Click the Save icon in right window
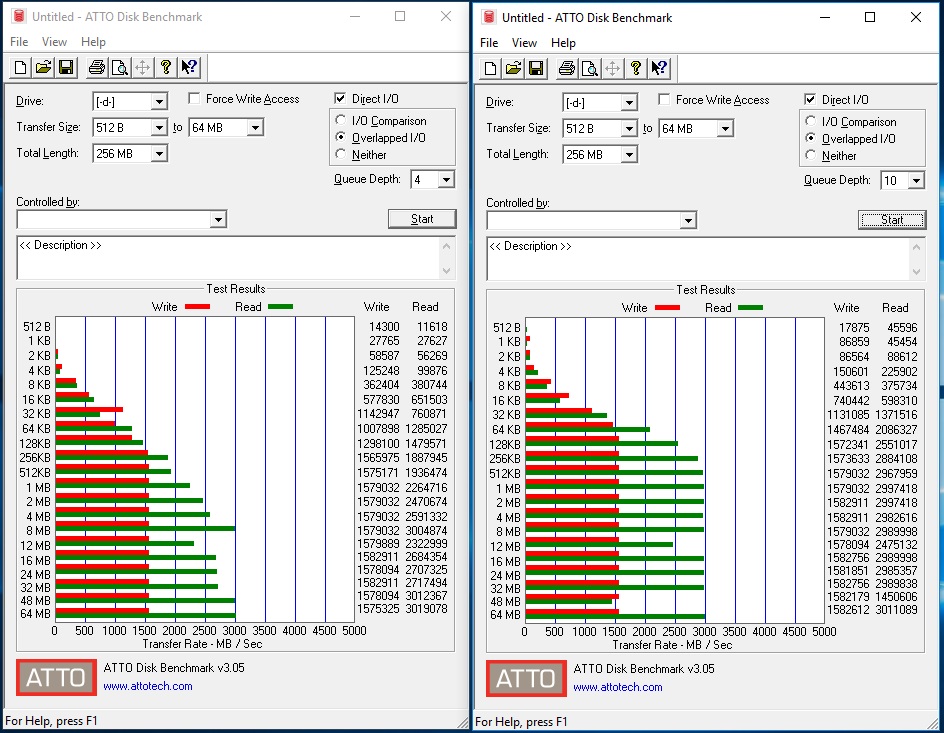 536,68
